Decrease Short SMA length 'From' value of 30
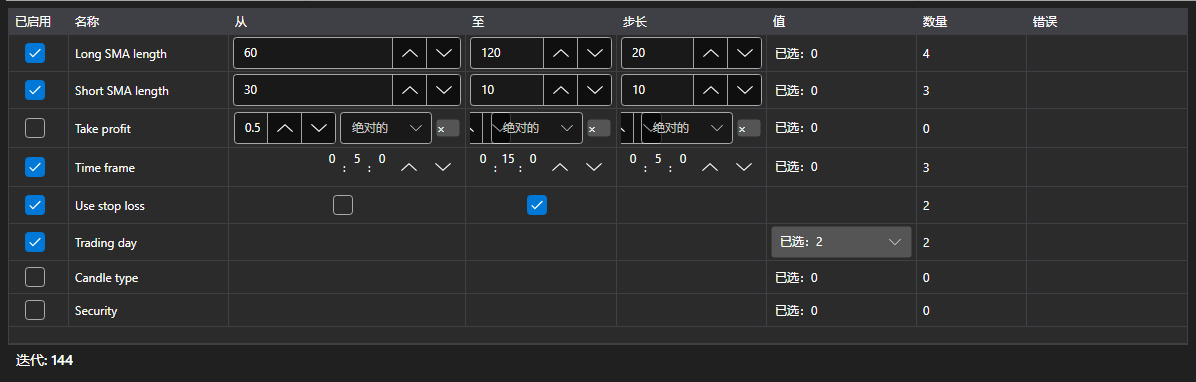The image size is (1196, 382). pos(443,90)
